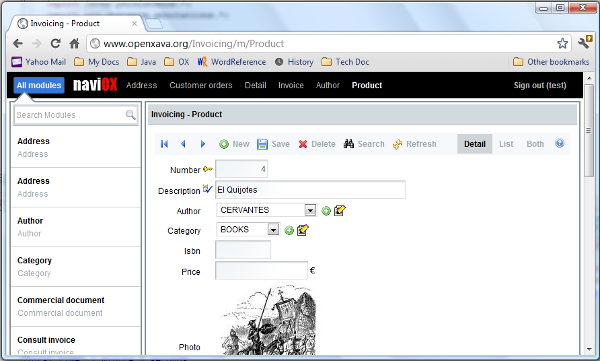This screenshot has height=361, width=600.
Task: Click the All modules button
Action: click(x=39, y=85)
